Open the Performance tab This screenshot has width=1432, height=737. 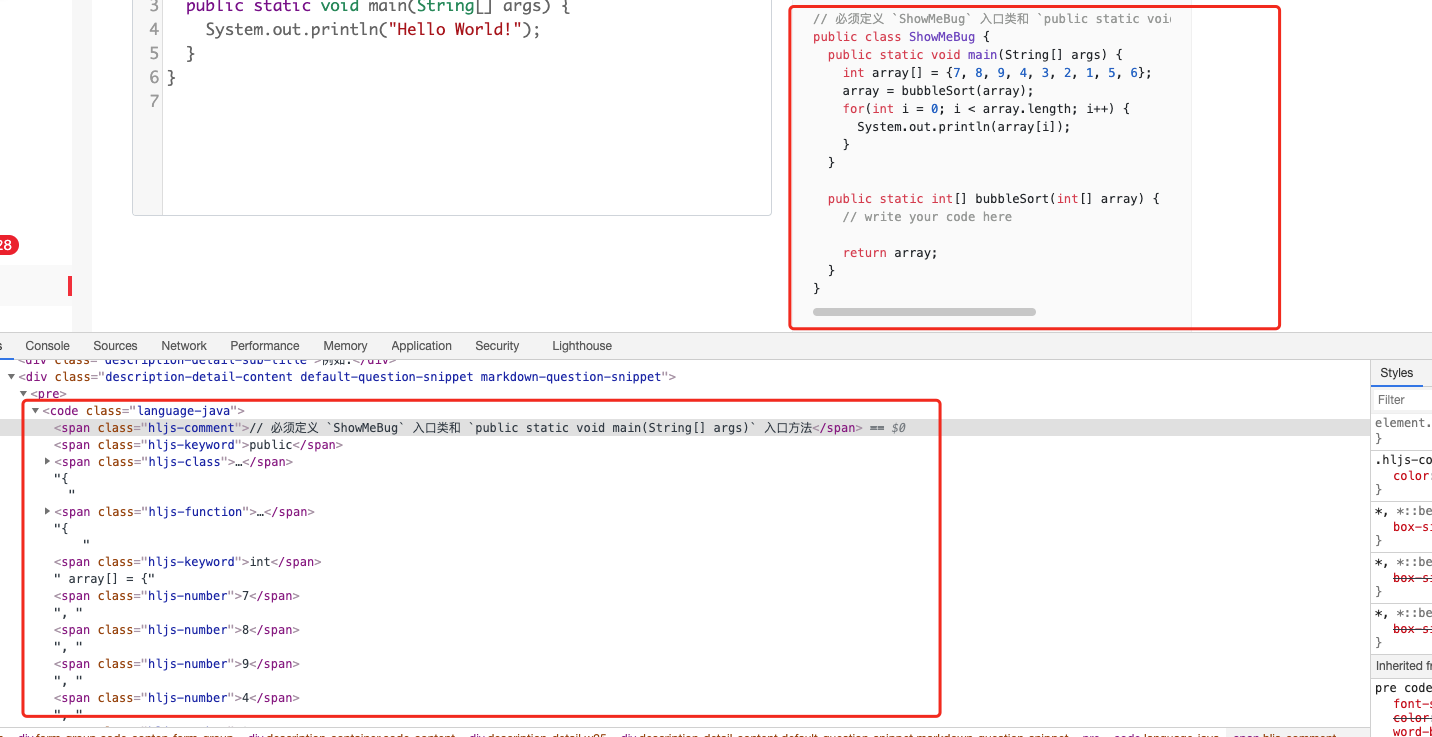264,345
